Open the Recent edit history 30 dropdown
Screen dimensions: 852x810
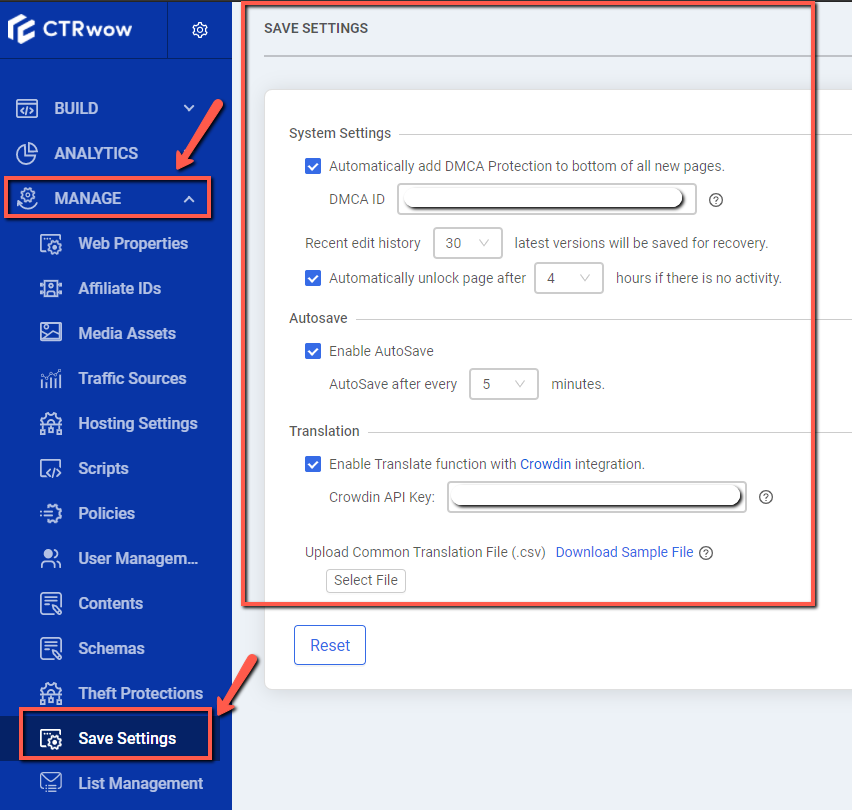pyautogui.click(x=467, y=243)
